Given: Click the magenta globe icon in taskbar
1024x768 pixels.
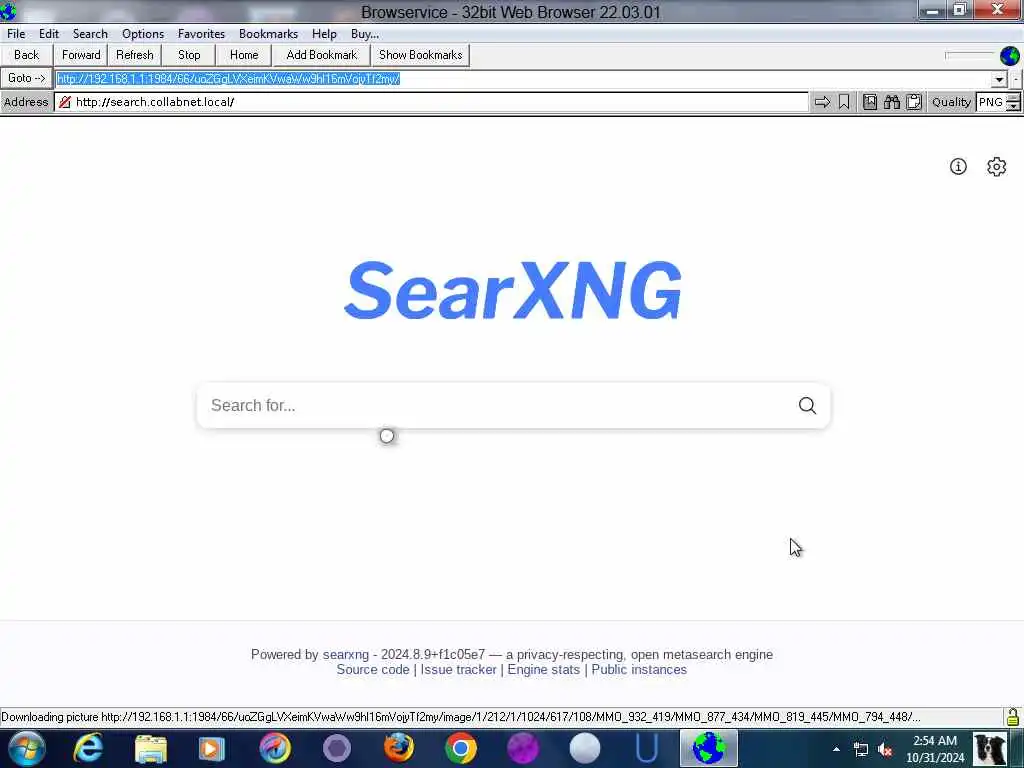Looking at the screenshot, I should [523, 748].
